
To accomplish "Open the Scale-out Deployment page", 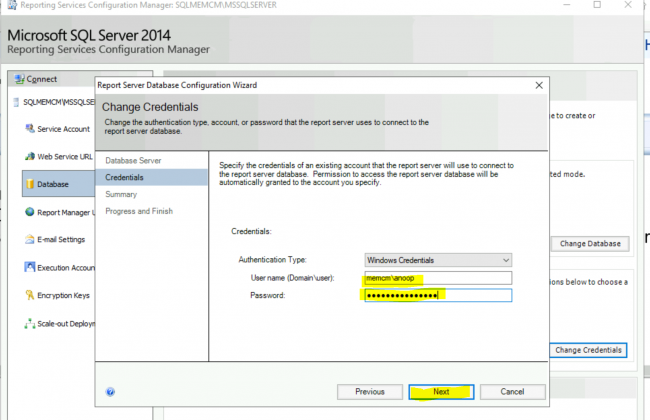I will pyautogui.click(x=66, y=324).
